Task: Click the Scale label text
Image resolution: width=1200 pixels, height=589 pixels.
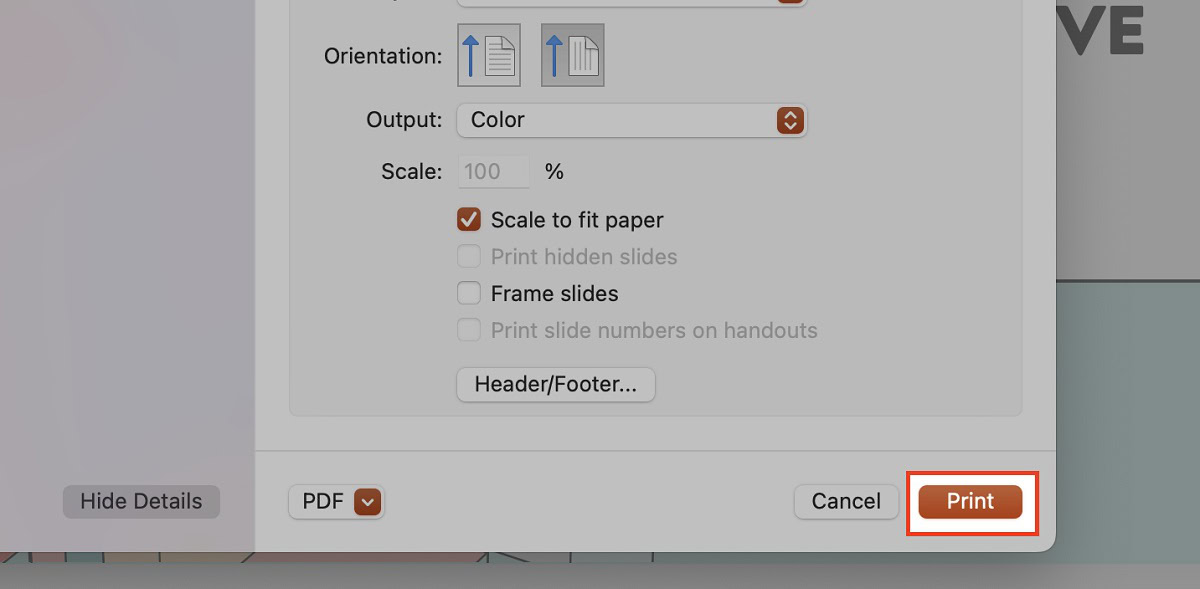Action: coord(411,171)
